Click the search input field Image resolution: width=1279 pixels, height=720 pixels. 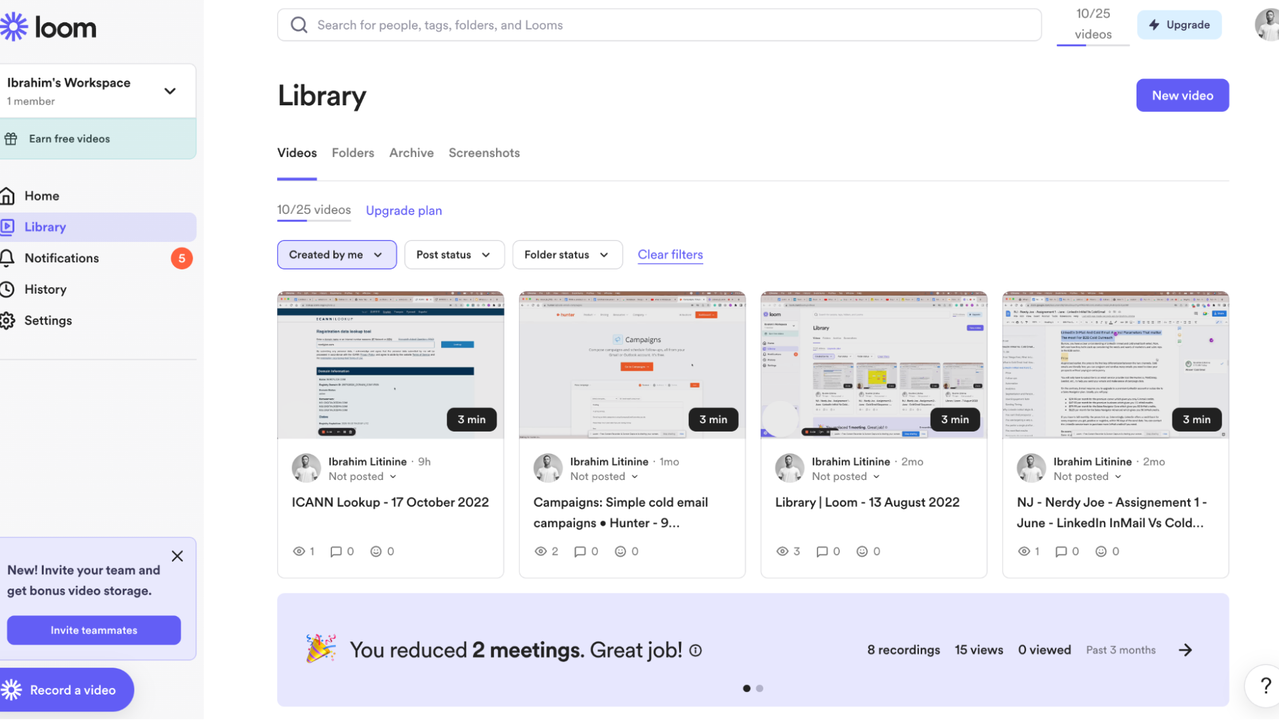click(x=659, y=25)
